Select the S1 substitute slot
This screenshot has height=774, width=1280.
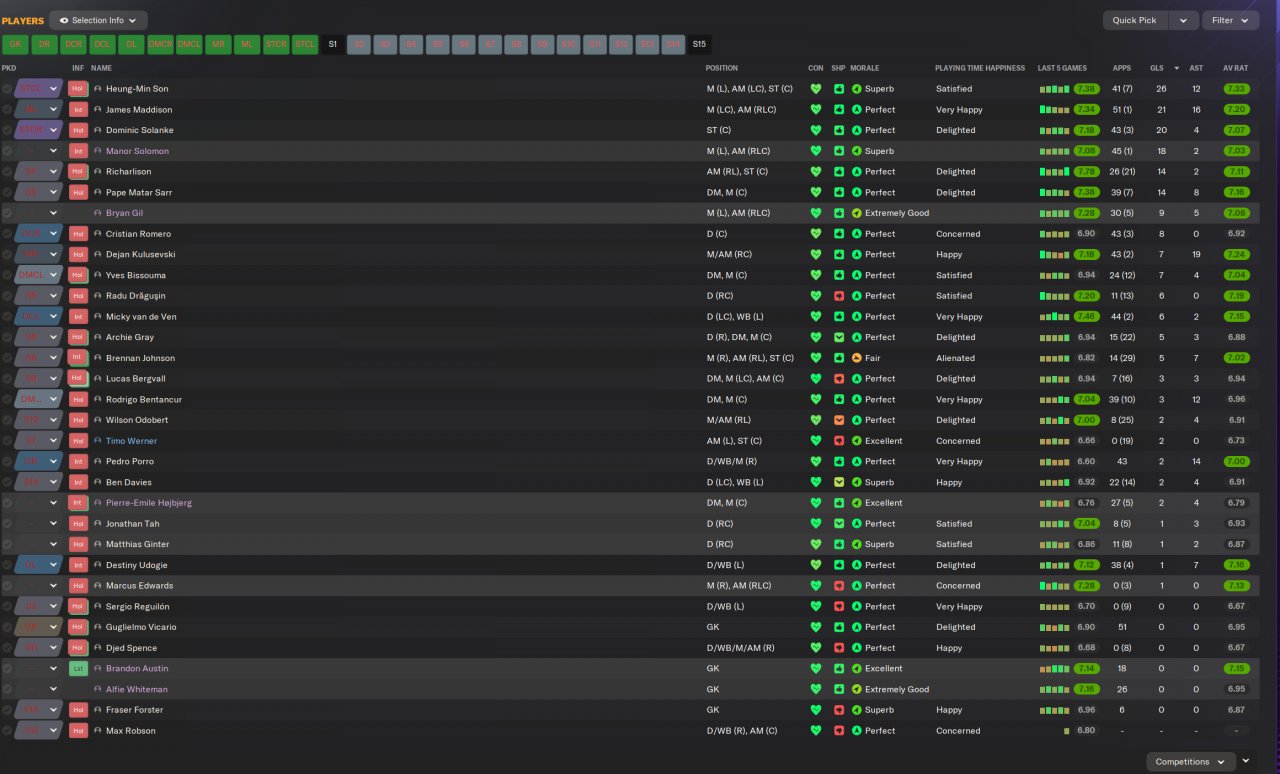334,44
